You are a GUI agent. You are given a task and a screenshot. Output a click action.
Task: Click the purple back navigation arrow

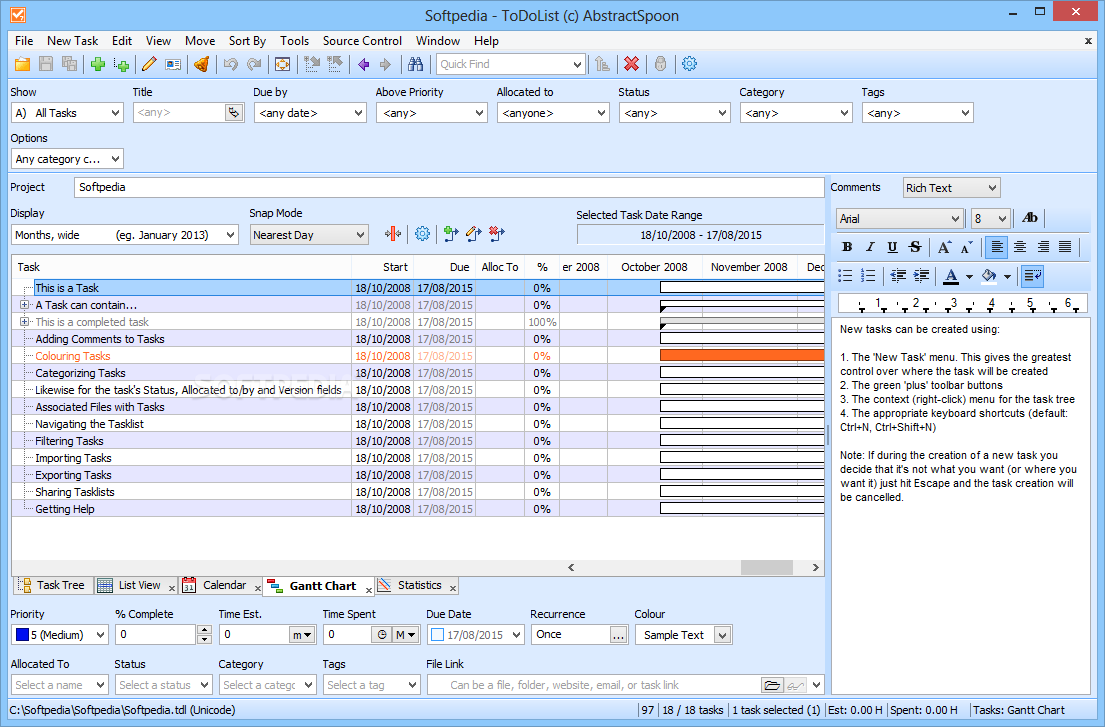pyautogui.click(x=364, y=64)
